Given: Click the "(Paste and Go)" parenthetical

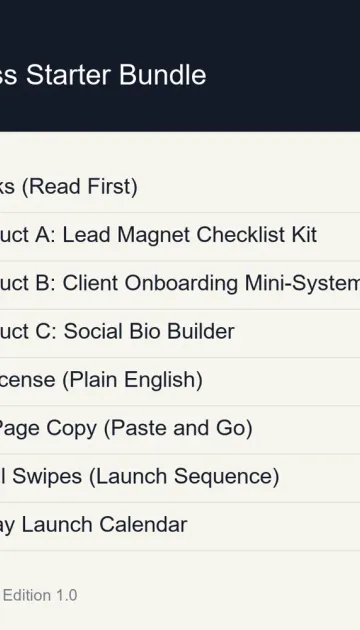Looking at the screenshot, I should click(x=178, y=429).
